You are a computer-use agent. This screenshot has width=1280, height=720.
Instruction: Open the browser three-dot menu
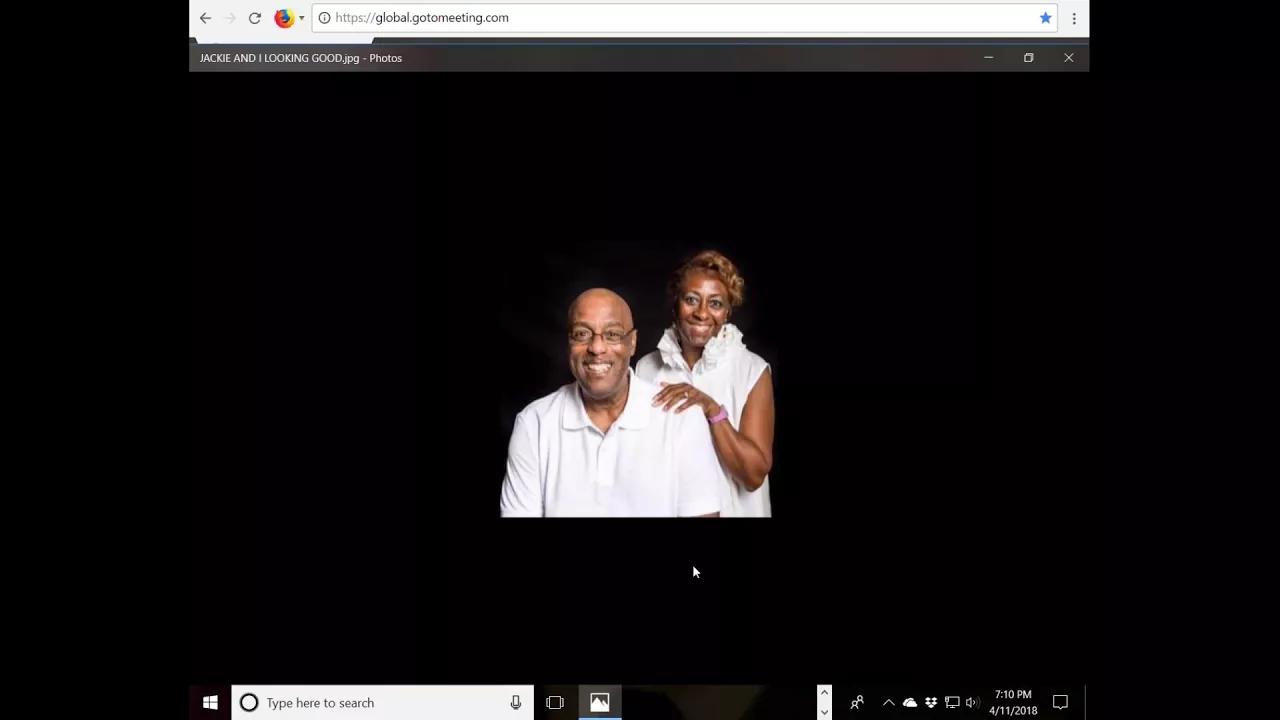click(x=1074, y=18)
